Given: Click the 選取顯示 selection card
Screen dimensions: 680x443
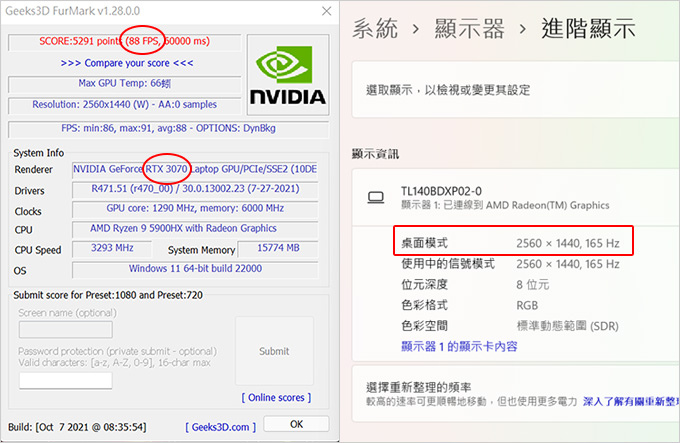Looking at the screenshot, I should click(516, 89).
